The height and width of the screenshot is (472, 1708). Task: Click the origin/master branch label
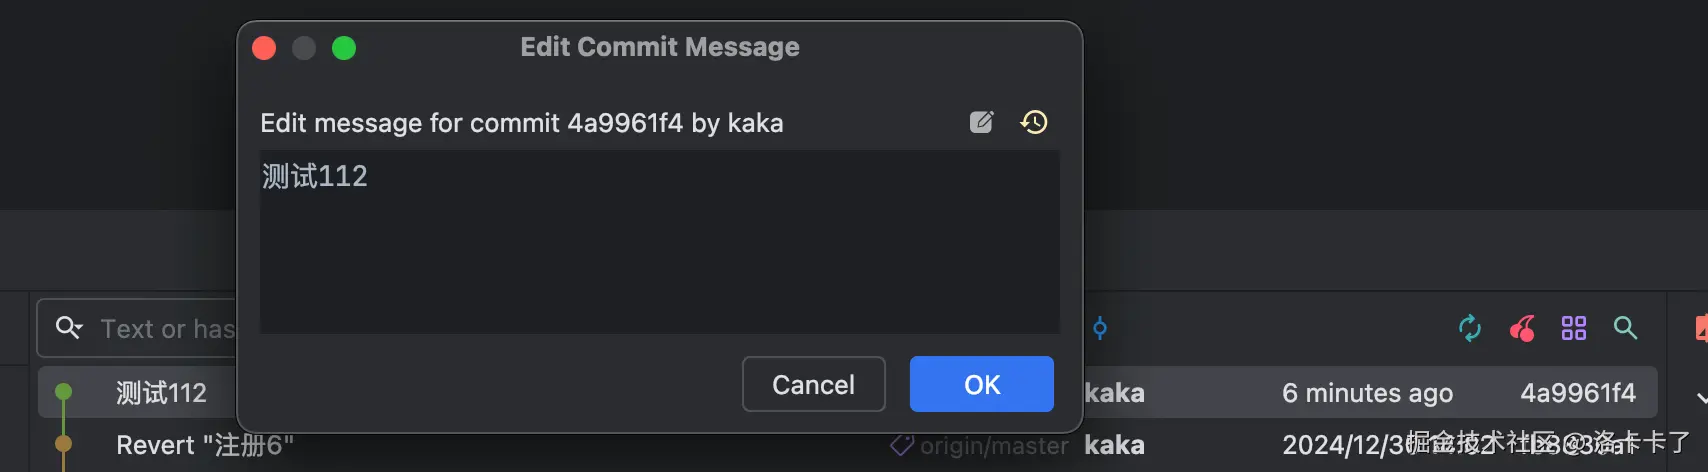993,446
